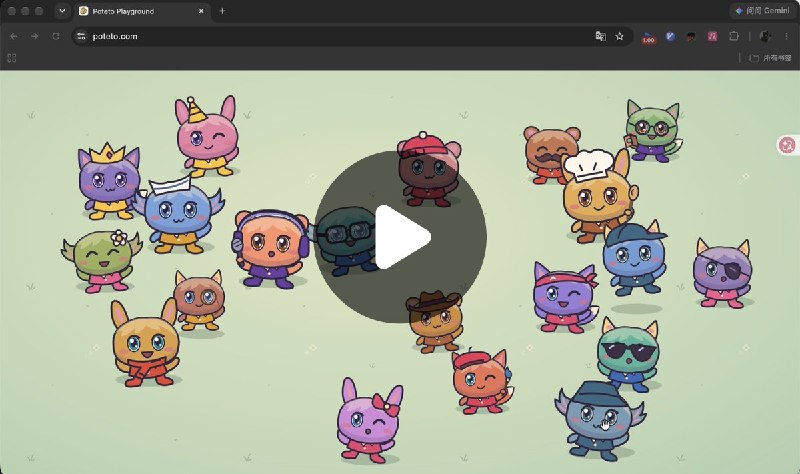View site information for poteto.com
Screen dimensions: 800x474
click(81, 36)
